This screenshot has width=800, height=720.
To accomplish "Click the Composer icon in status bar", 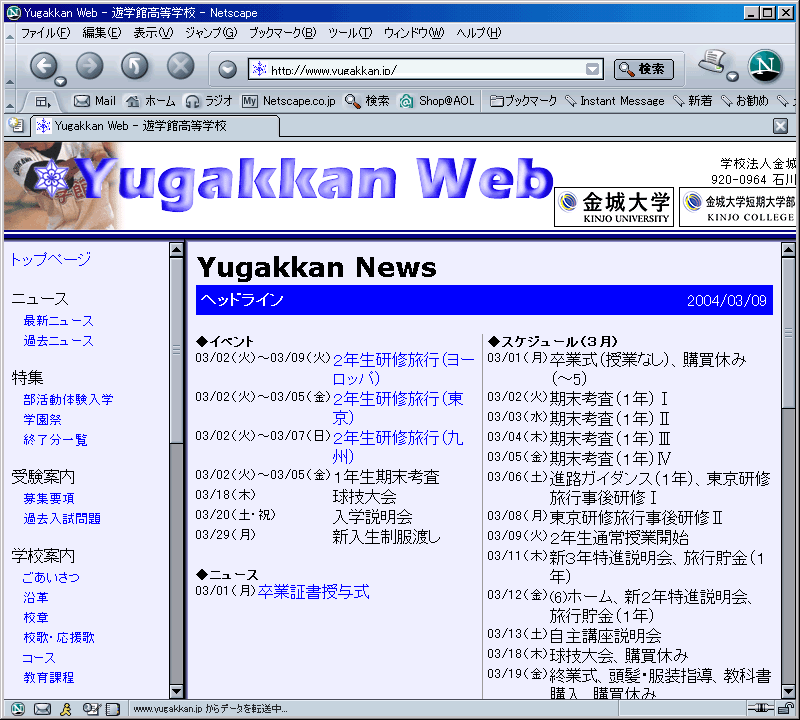I will tap(90, 708).
